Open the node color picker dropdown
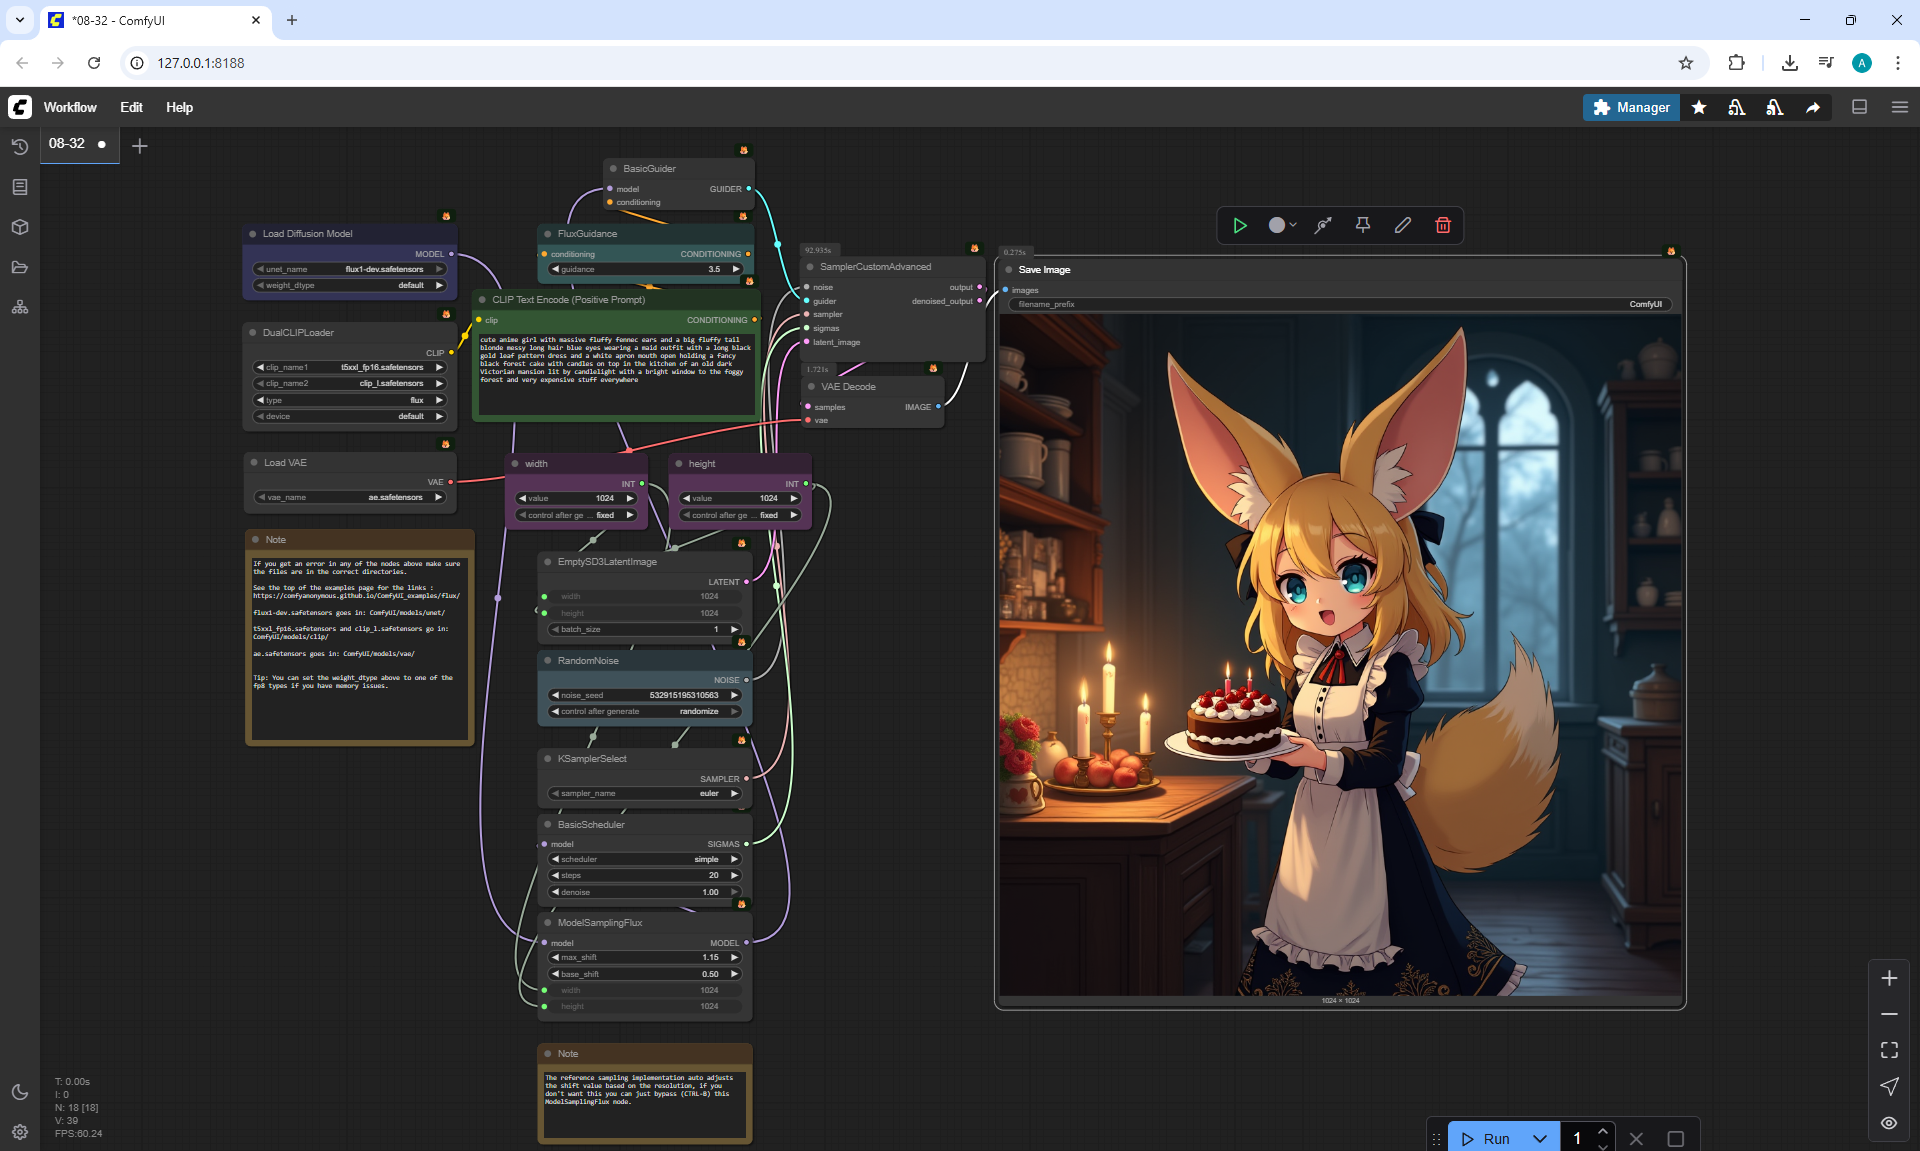Image resolution: width=1920 pixels, height=1151 pixels. (x=1282, y=225)
